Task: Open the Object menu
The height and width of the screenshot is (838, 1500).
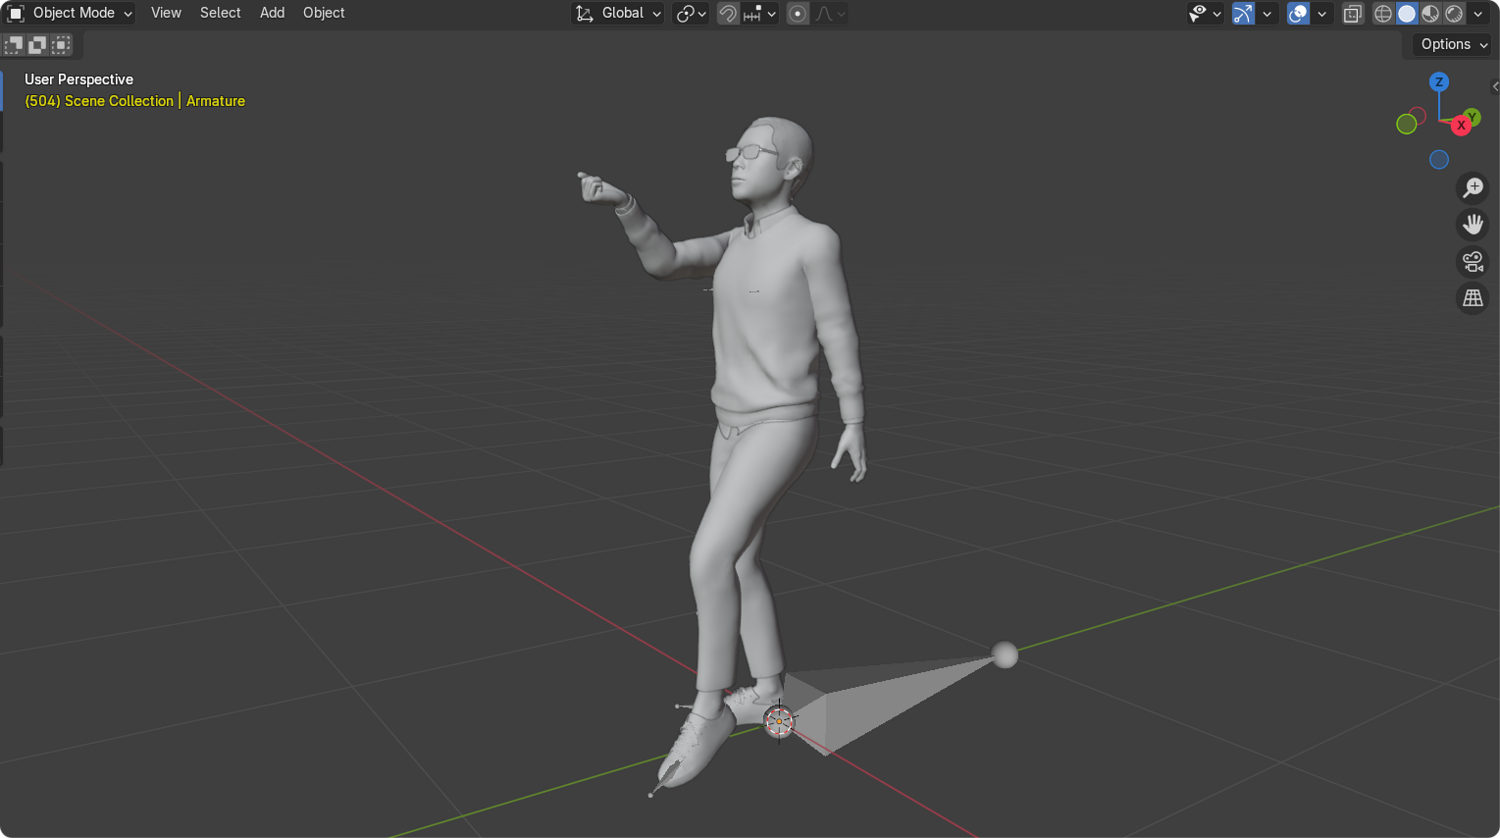Action: pos(324,13)
